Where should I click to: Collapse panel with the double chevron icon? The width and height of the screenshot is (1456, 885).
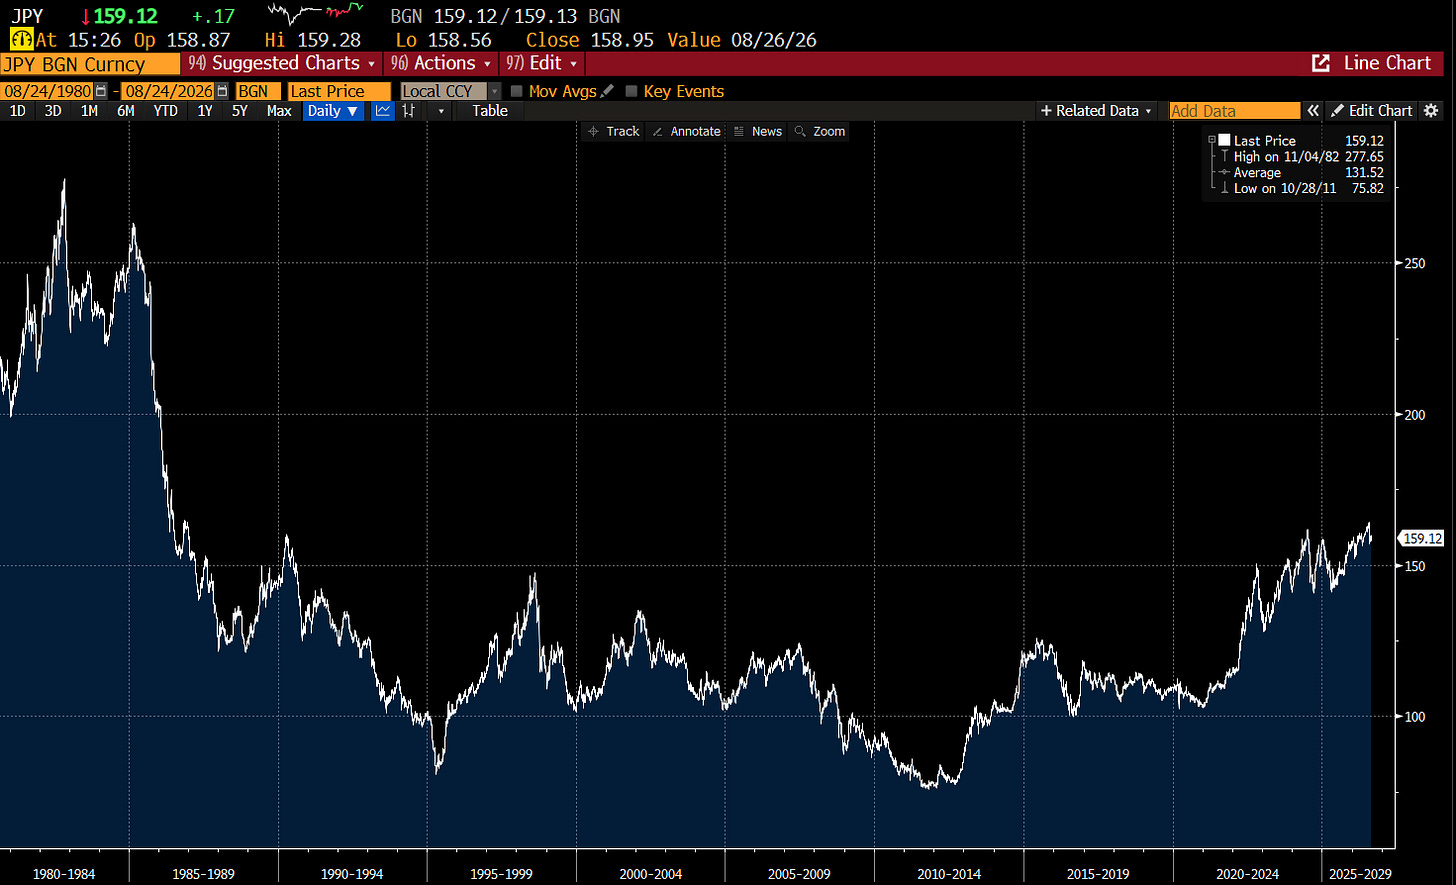(1314, 111)
